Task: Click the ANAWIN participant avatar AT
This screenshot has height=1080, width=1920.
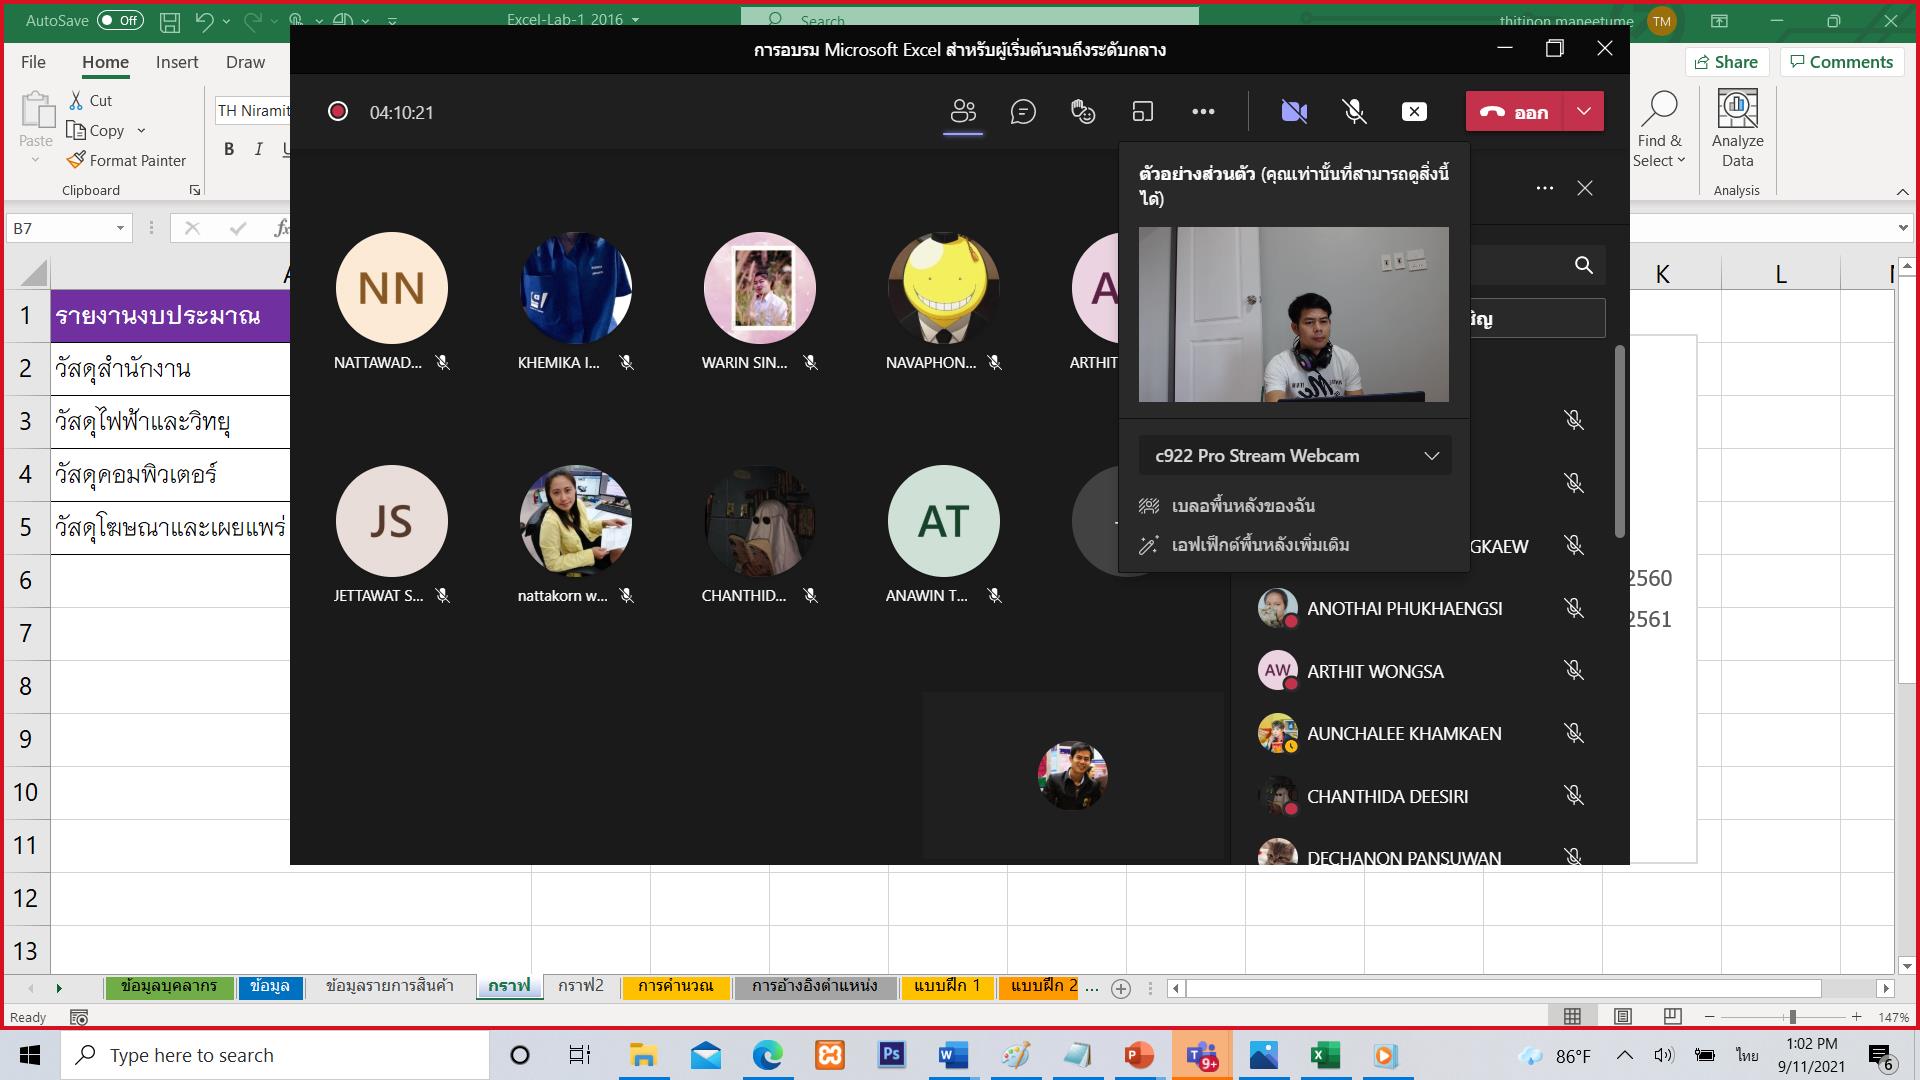Action: coord(944,521)
